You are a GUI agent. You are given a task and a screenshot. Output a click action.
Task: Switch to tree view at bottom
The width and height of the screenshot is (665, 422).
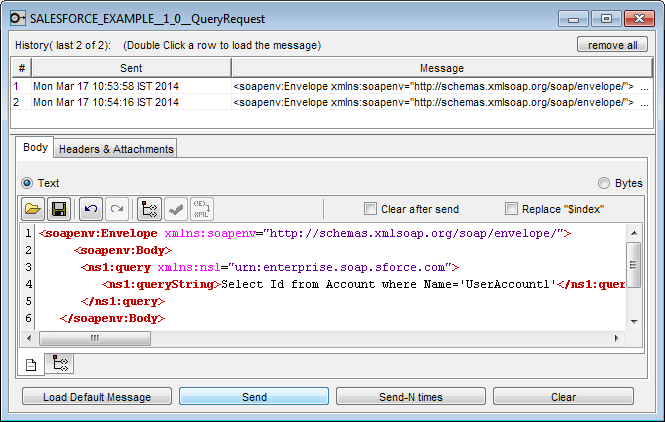pos(59,364)
